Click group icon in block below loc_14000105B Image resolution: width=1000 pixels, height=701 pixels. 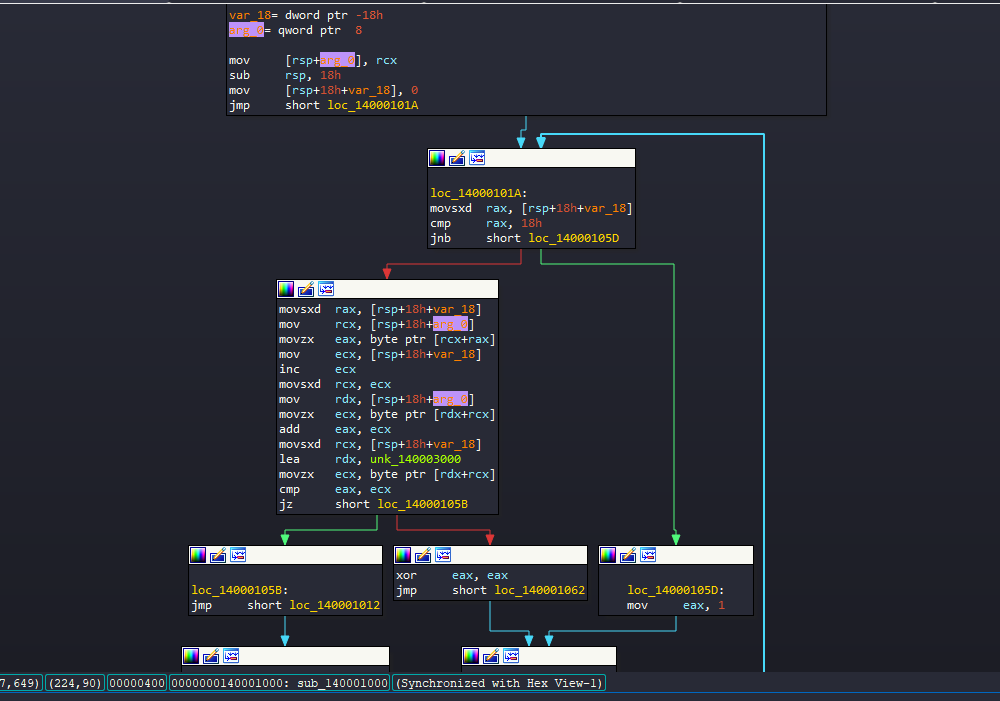[x=231, y=656]
